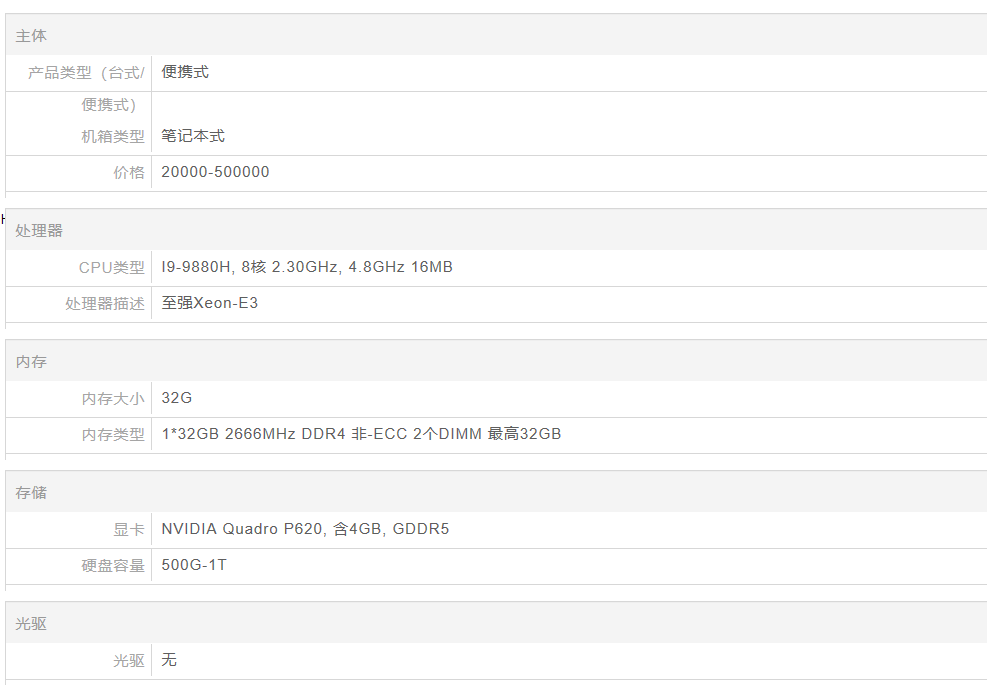Select the 价格 label
This screenshot has width=987, height=685.
(x=129, y=173)
